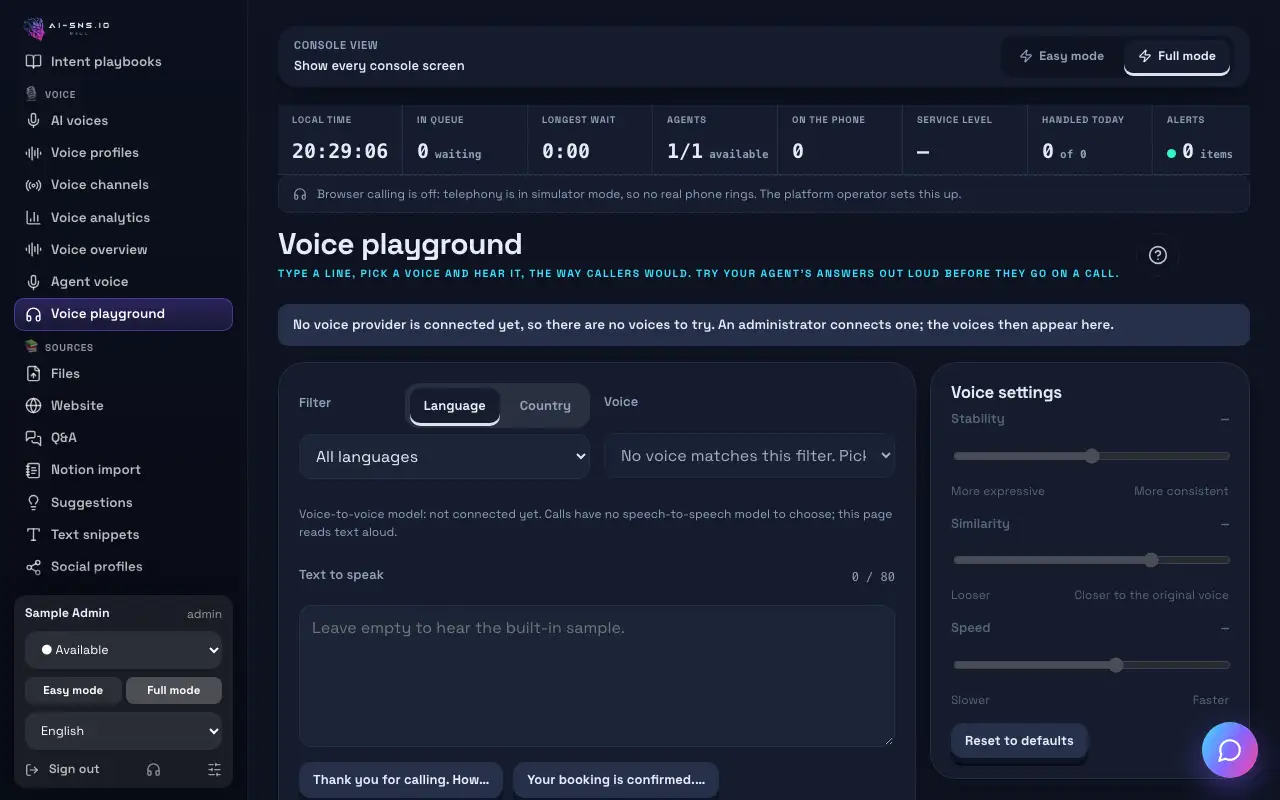The width and height of the screenshot is (1280, 800).
Task: Open the English interface language dropdown
Action: click(x=123, y=731)
